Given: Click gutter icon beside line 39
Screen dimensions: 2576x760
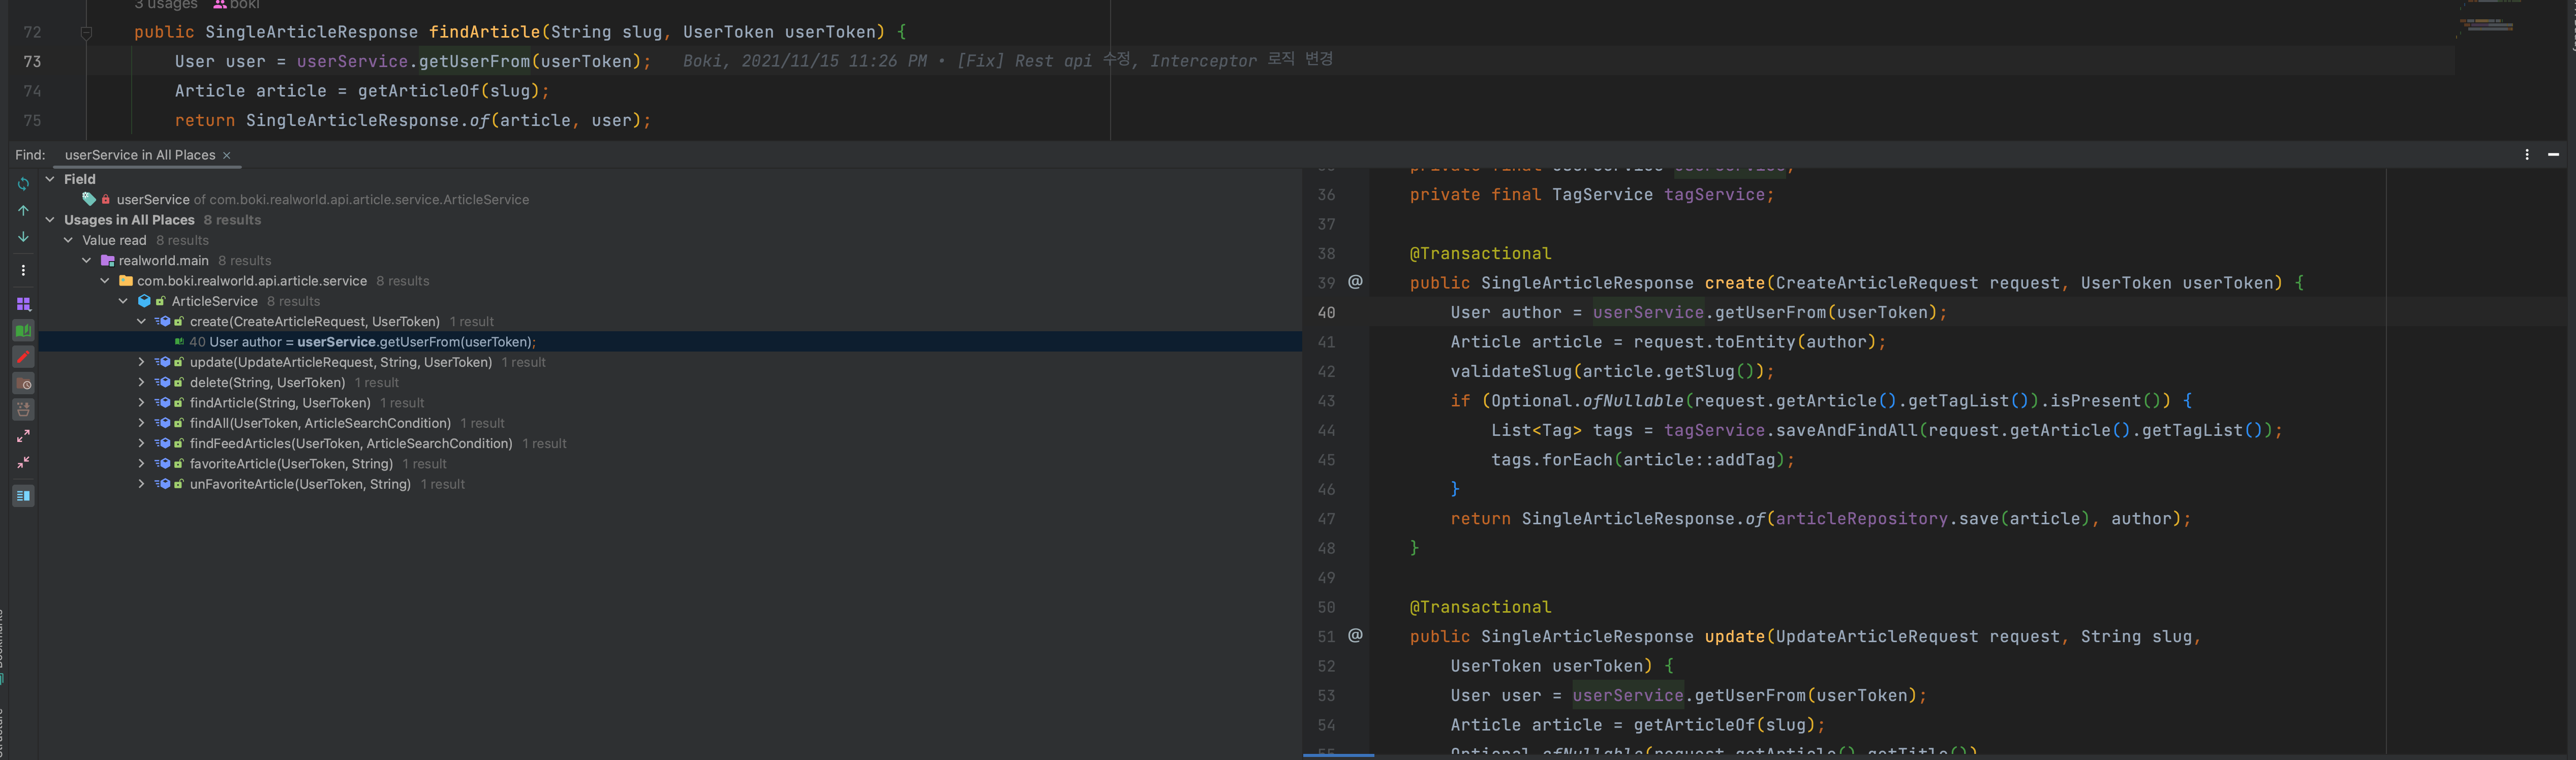Looking at the screenshot, I should click(1355, 283).
